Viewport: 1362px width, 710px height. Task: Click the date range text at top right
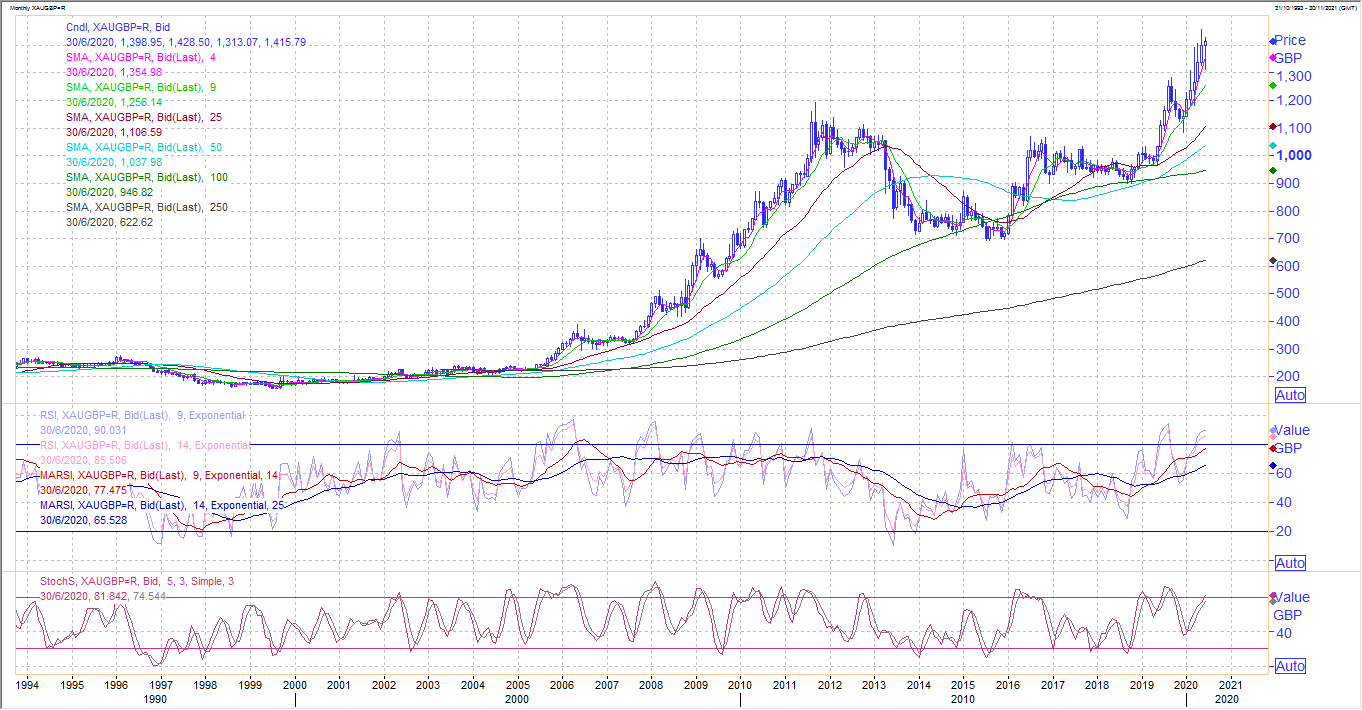1314,7
